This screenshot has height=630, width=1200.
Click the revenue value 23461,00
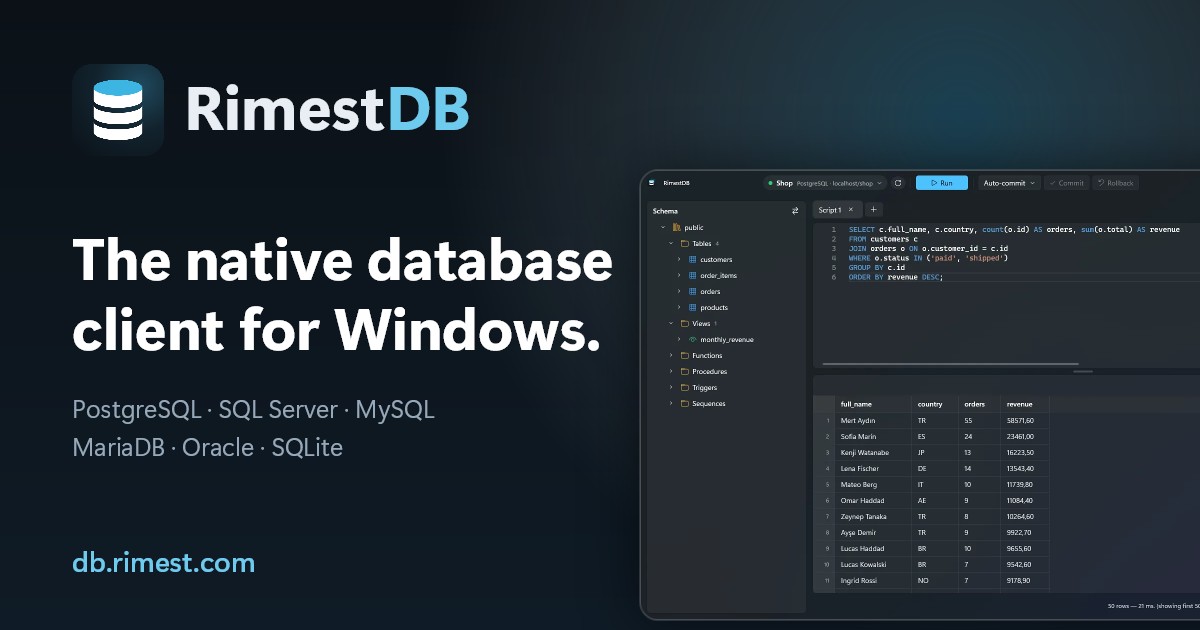click(1024, 437)
